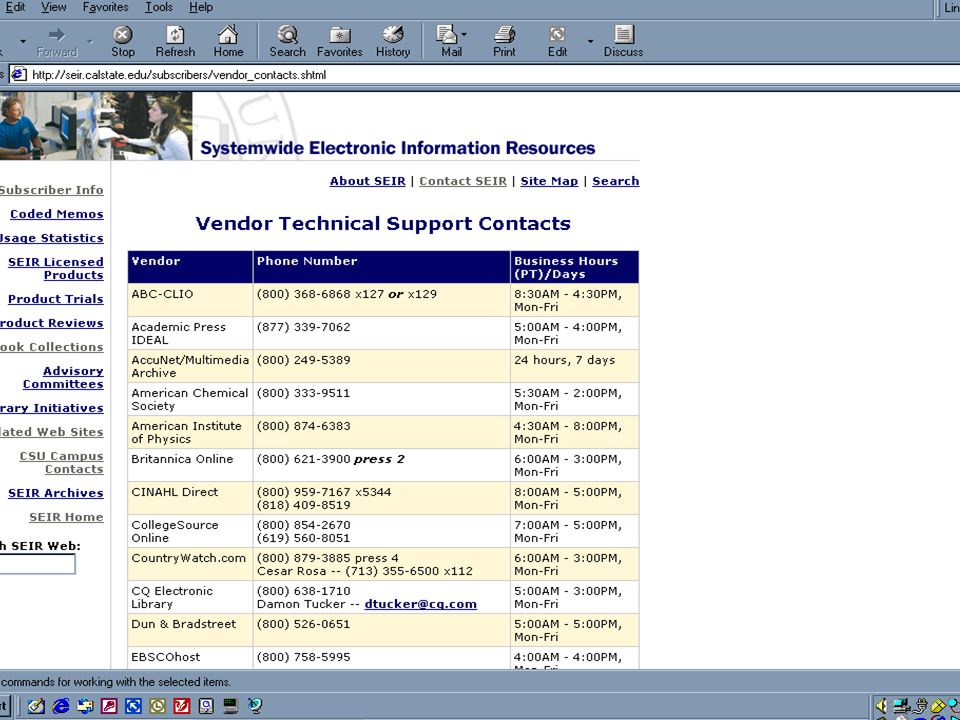The image size is (960, 720).
Task: Go to the SEIR Home link
Action: pos(66,517)
